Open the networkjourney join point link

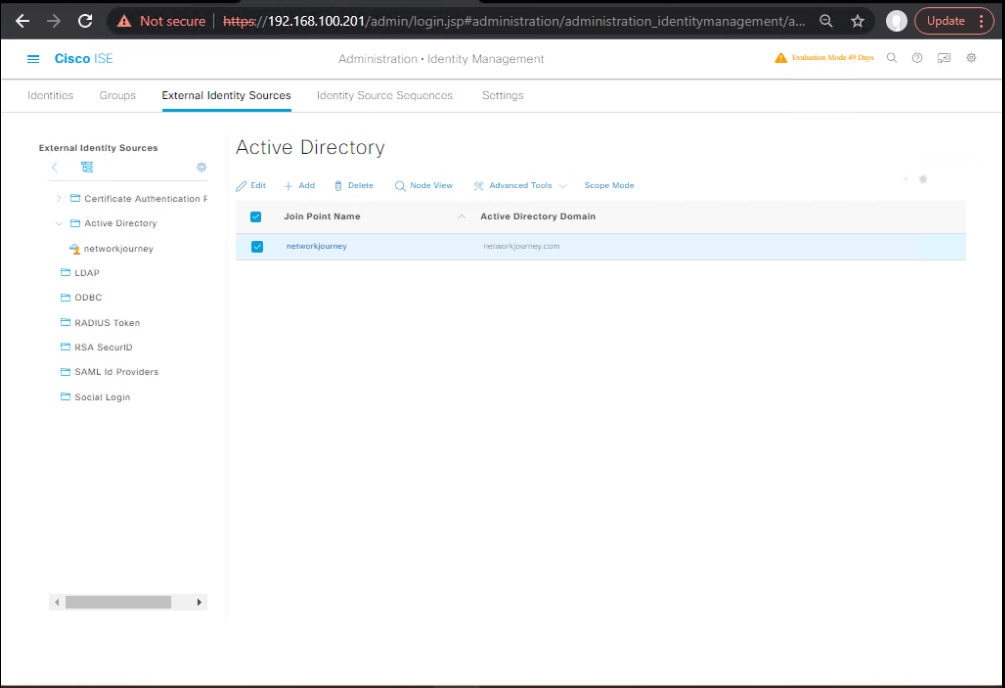click(x=316, y=246)
